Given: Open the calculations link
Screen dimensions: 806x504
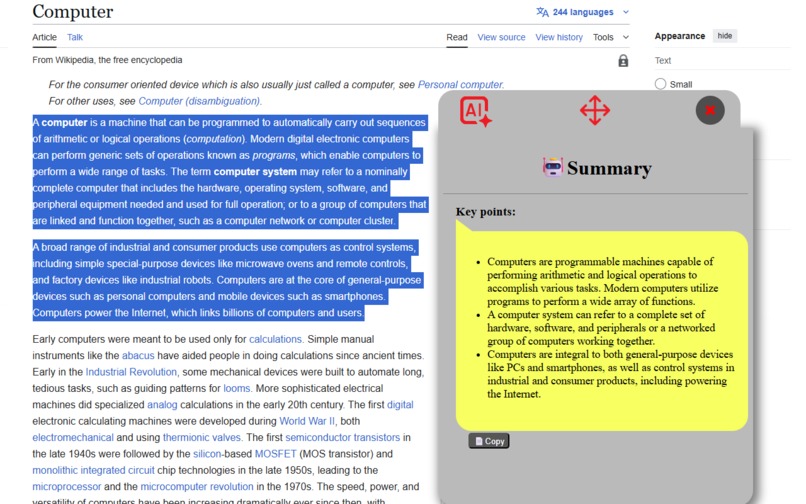Looking at the screenshot, I should 276,339.
